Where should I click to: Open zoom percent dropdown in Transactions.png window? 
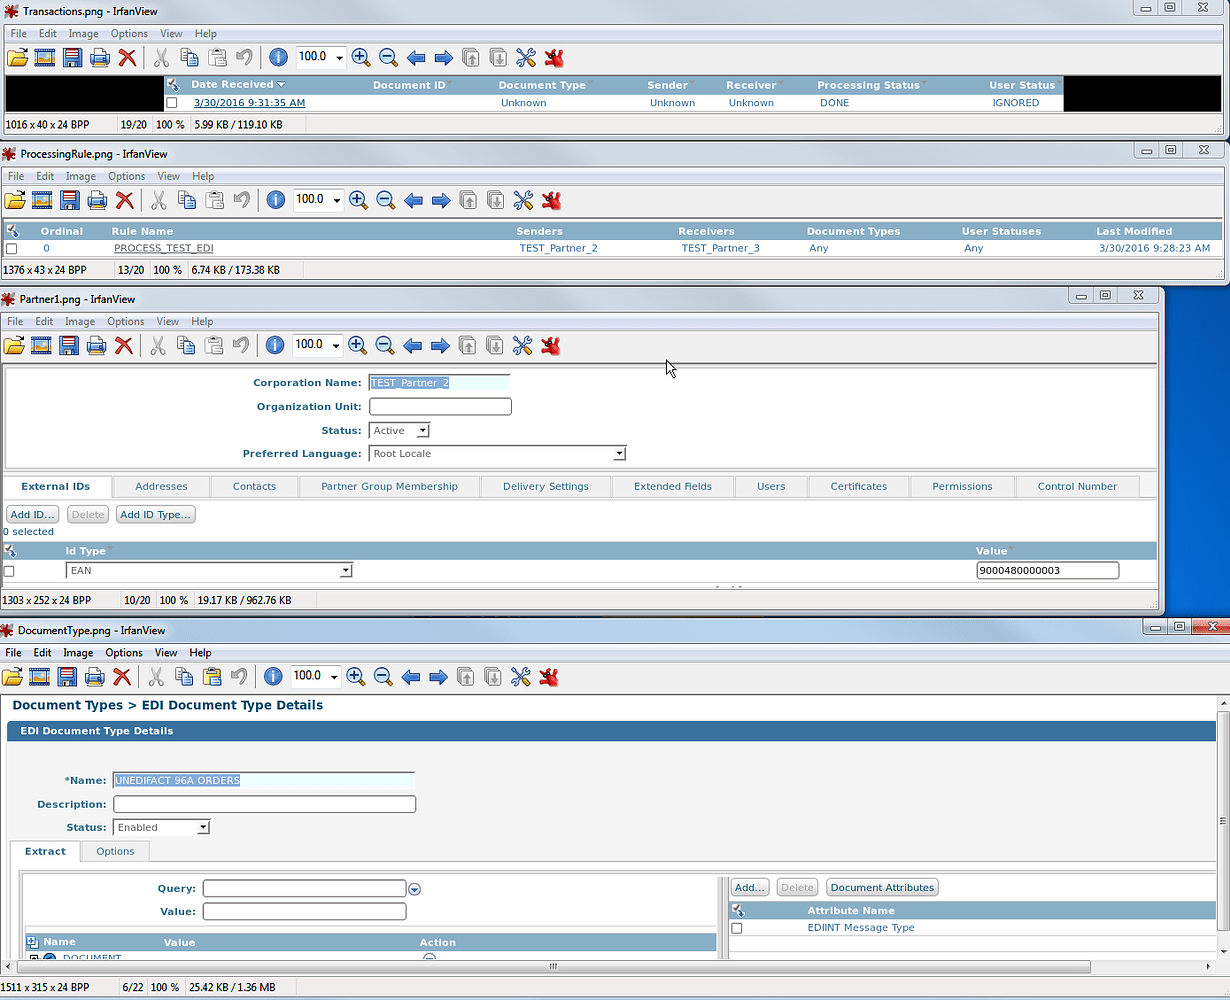point(339,58)
